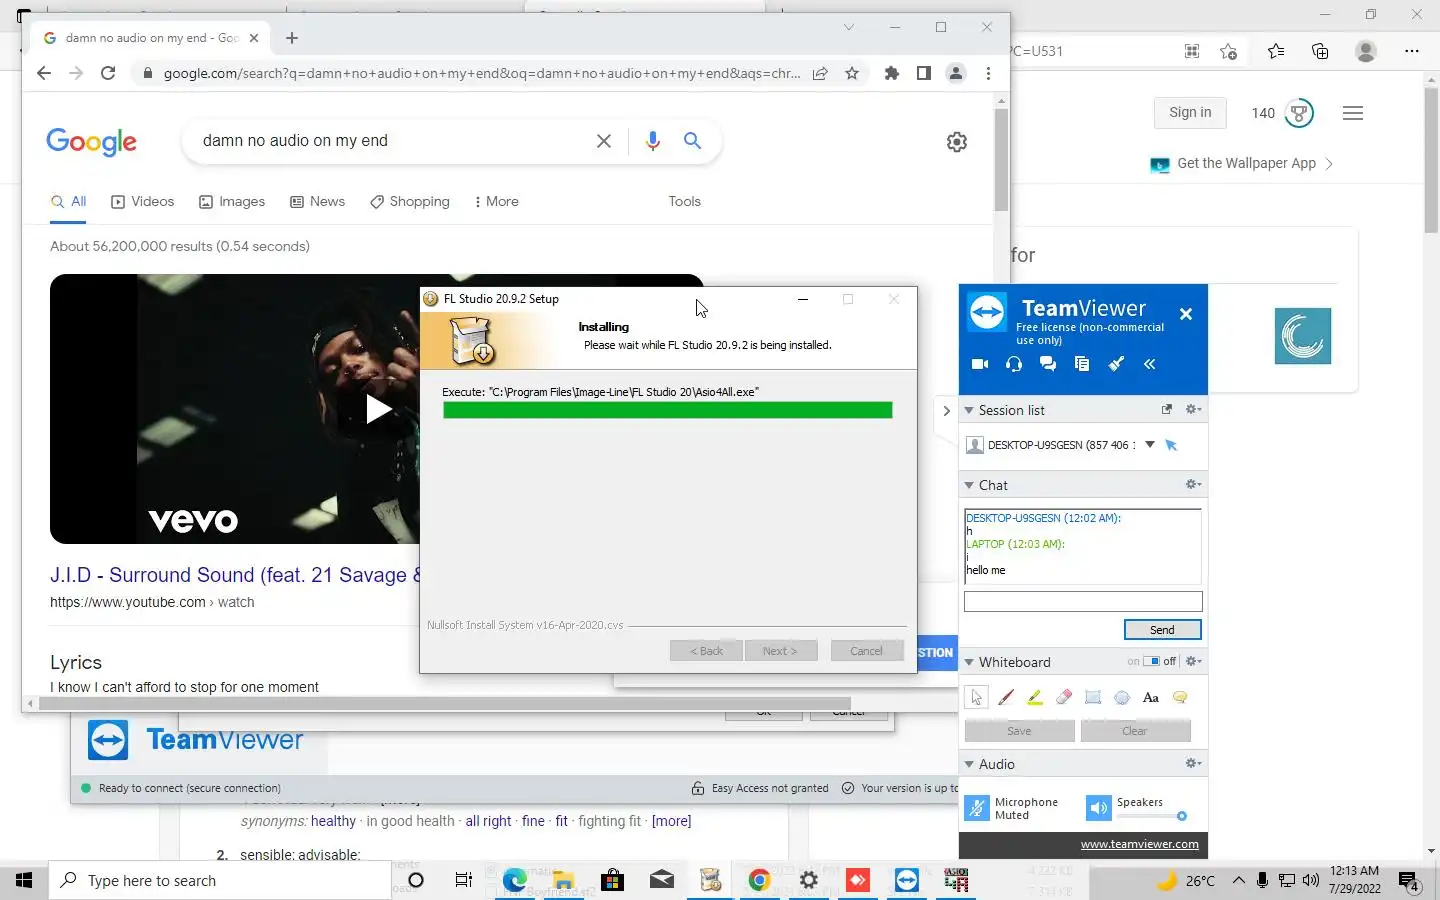The height and width of the screenshot is (900, 1440).
Task: Open Get the Wallpaper App link
Action: click(x=1241, y=164)
